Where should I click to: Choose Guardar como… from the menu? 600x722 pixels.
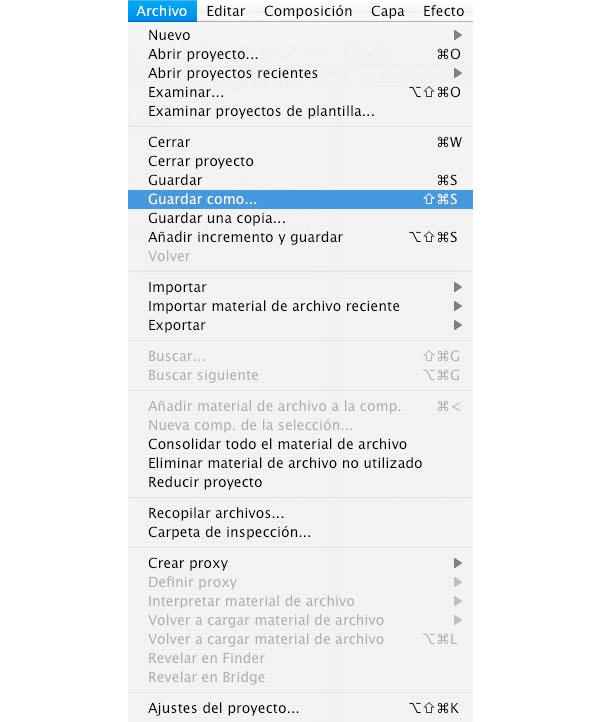click(x=300, y=199)
